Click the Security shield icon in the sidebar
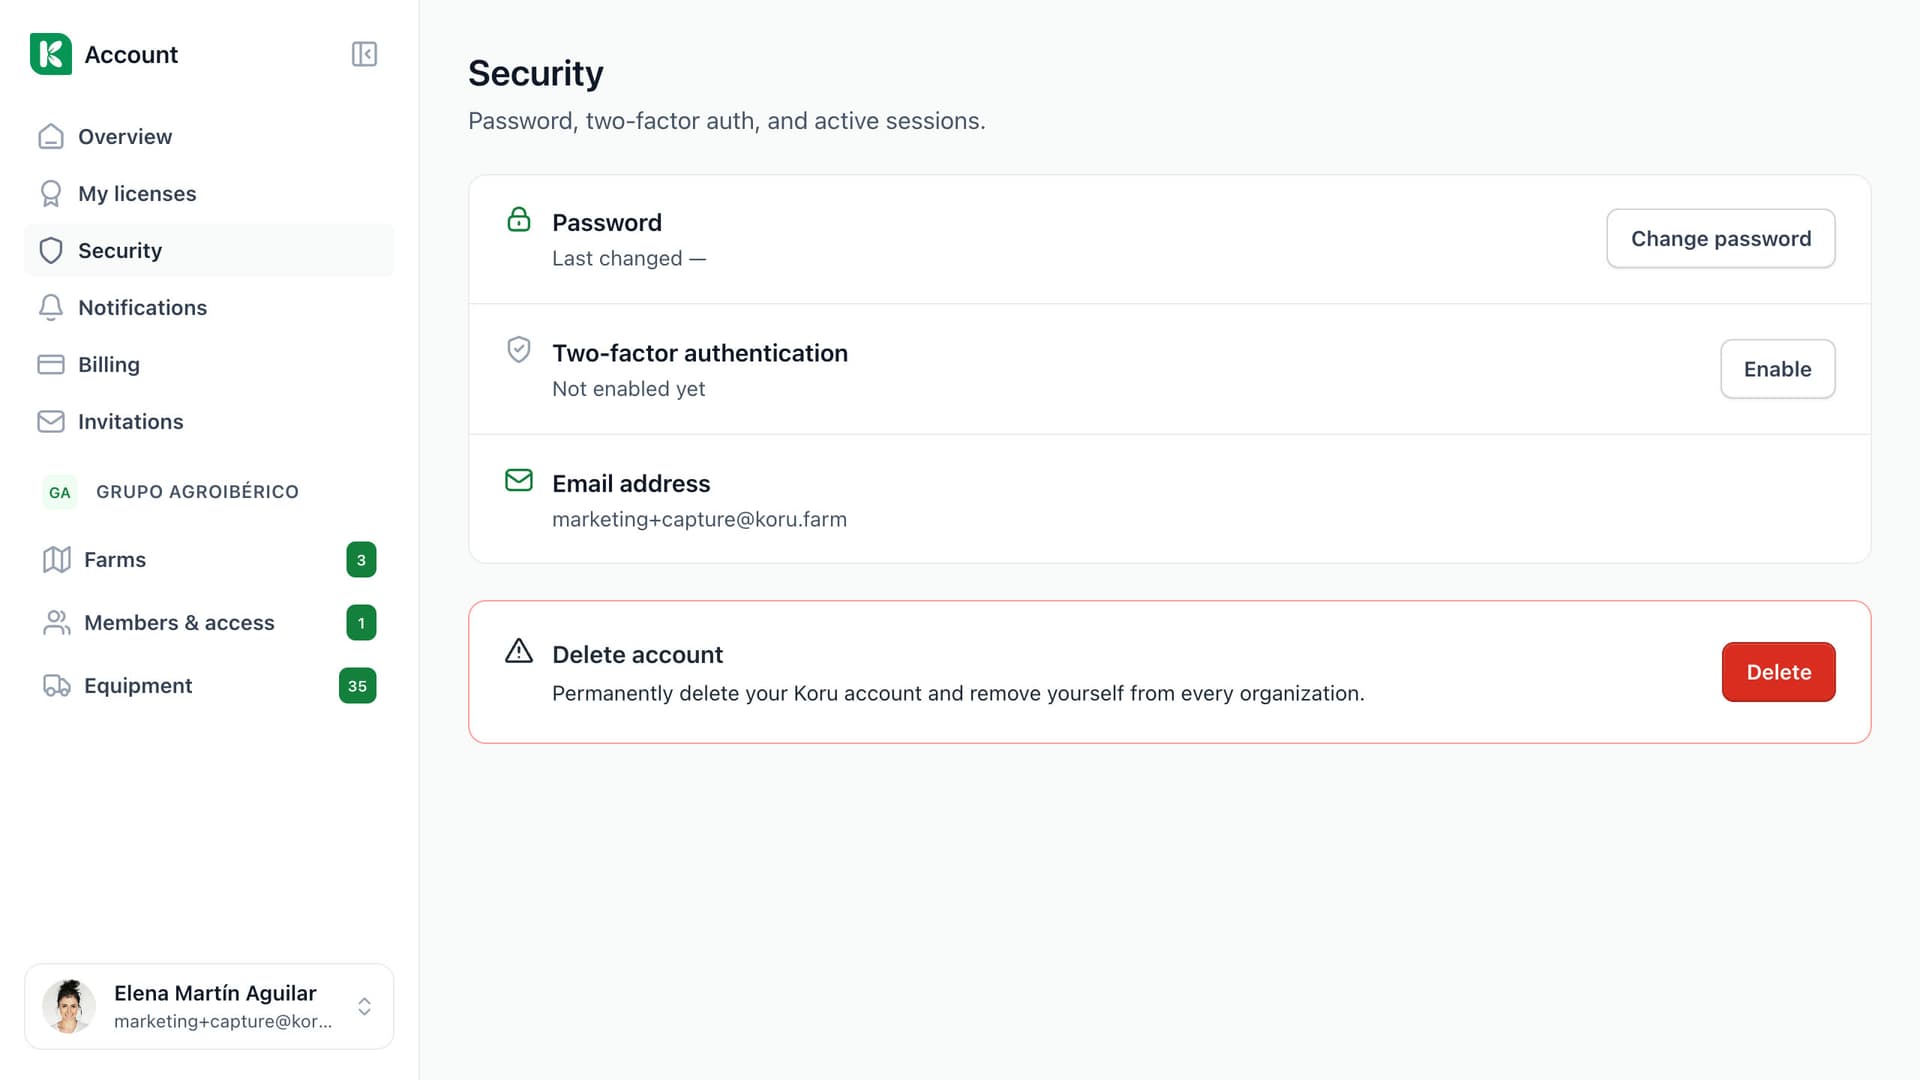Image resolution: width=1920 pixels, height=1080 pixels. pyautogui.click(x=51, y=251)
